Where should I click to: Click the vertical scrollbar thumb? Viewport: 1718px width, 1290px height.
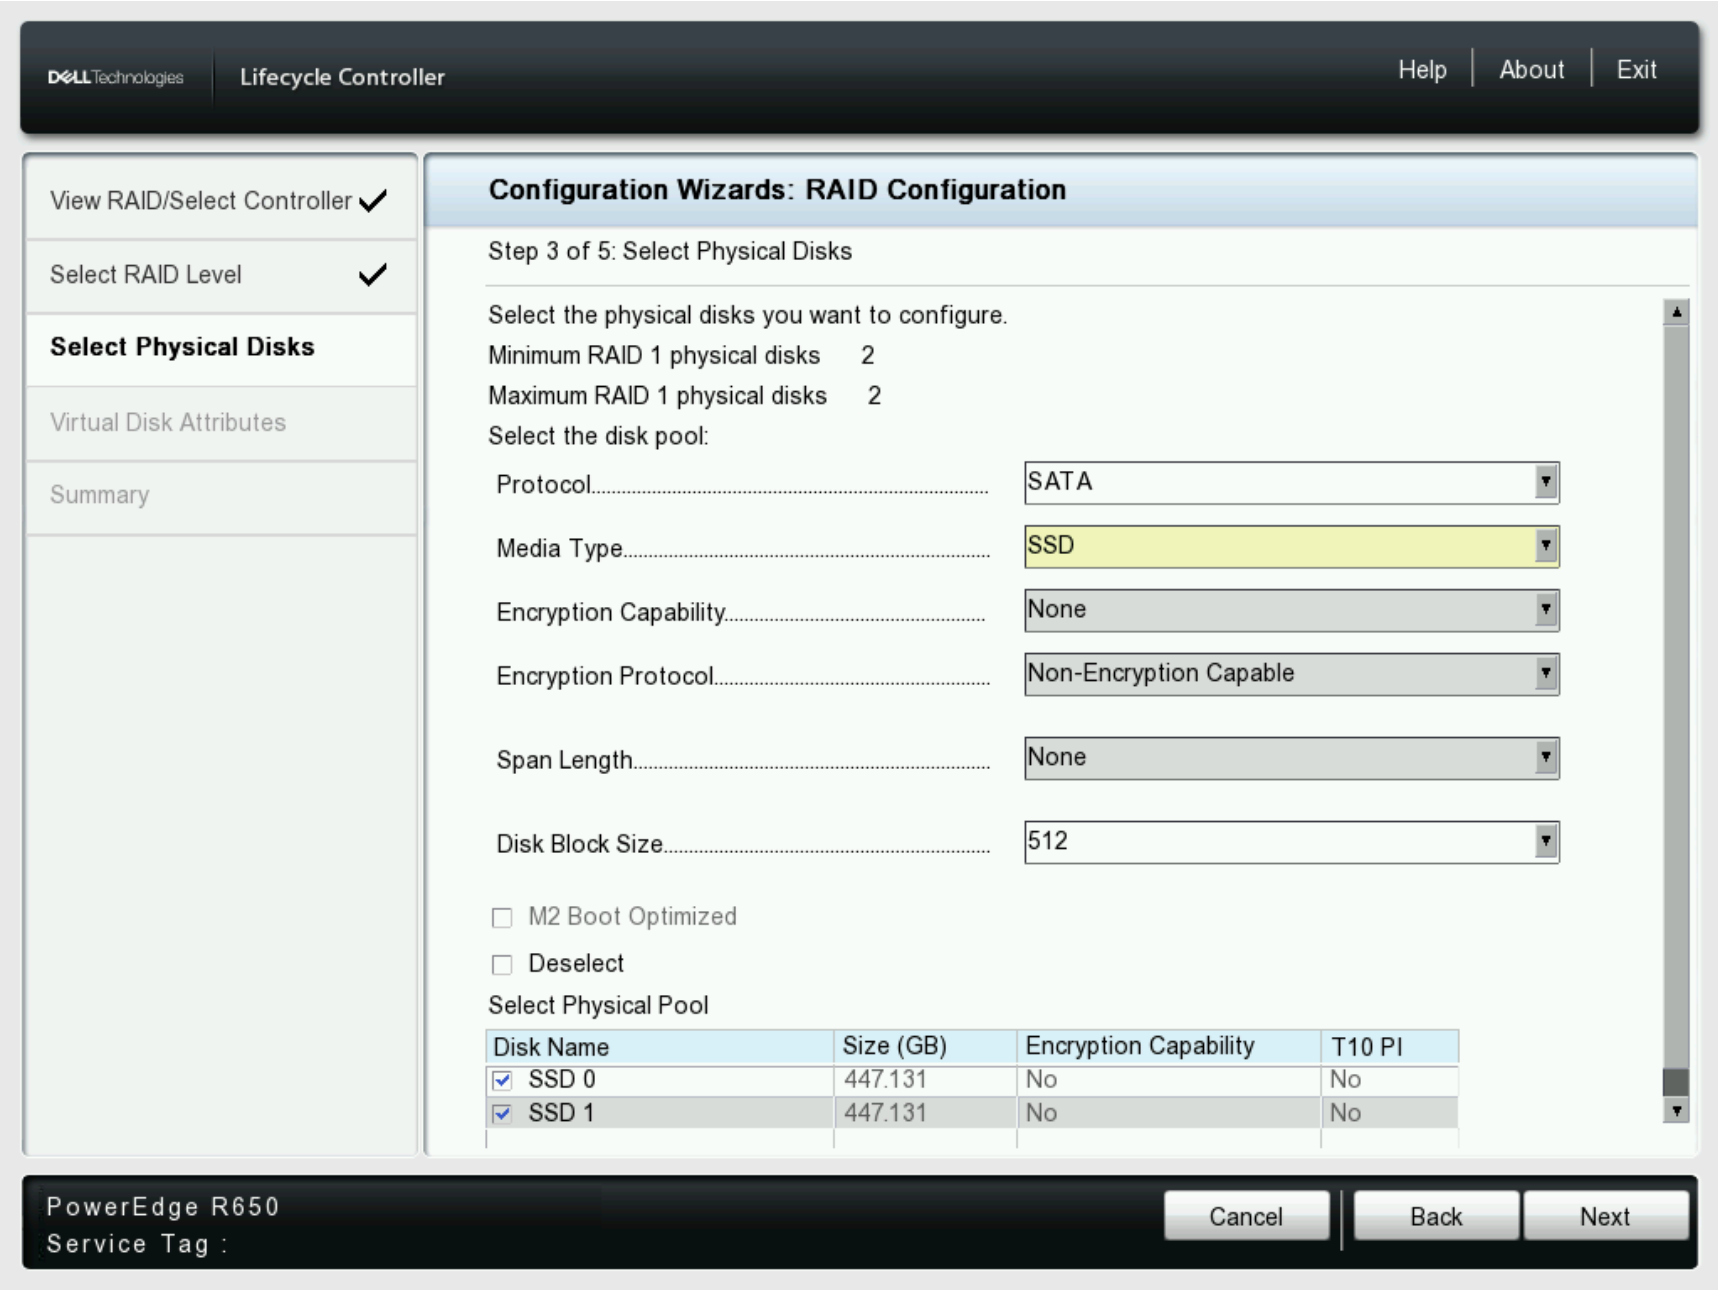coord(1676,1081)
